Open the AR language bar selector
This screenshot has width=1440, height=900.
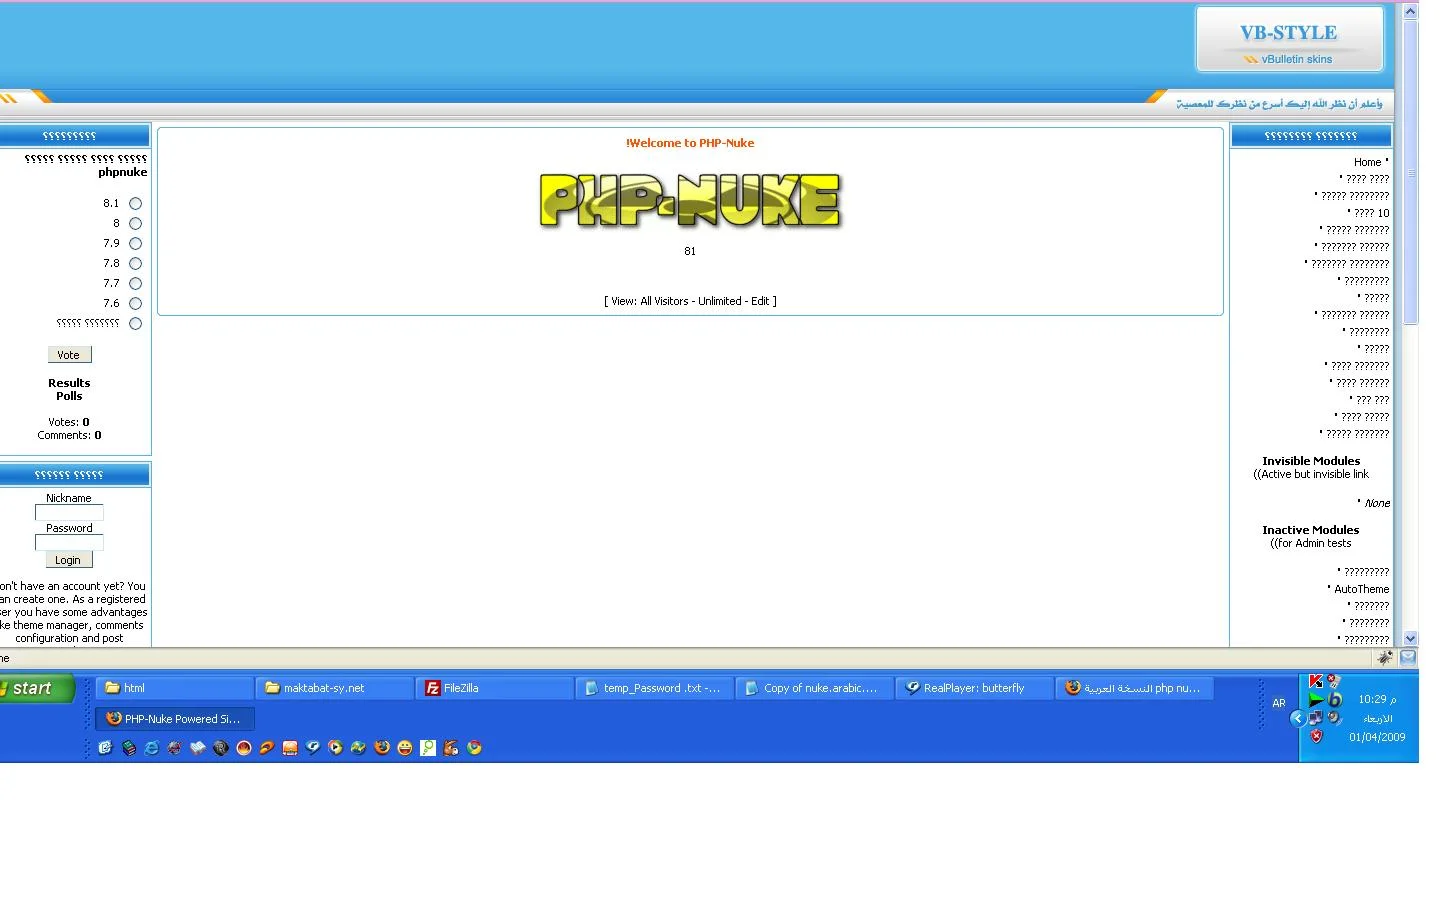[1278, 703]
